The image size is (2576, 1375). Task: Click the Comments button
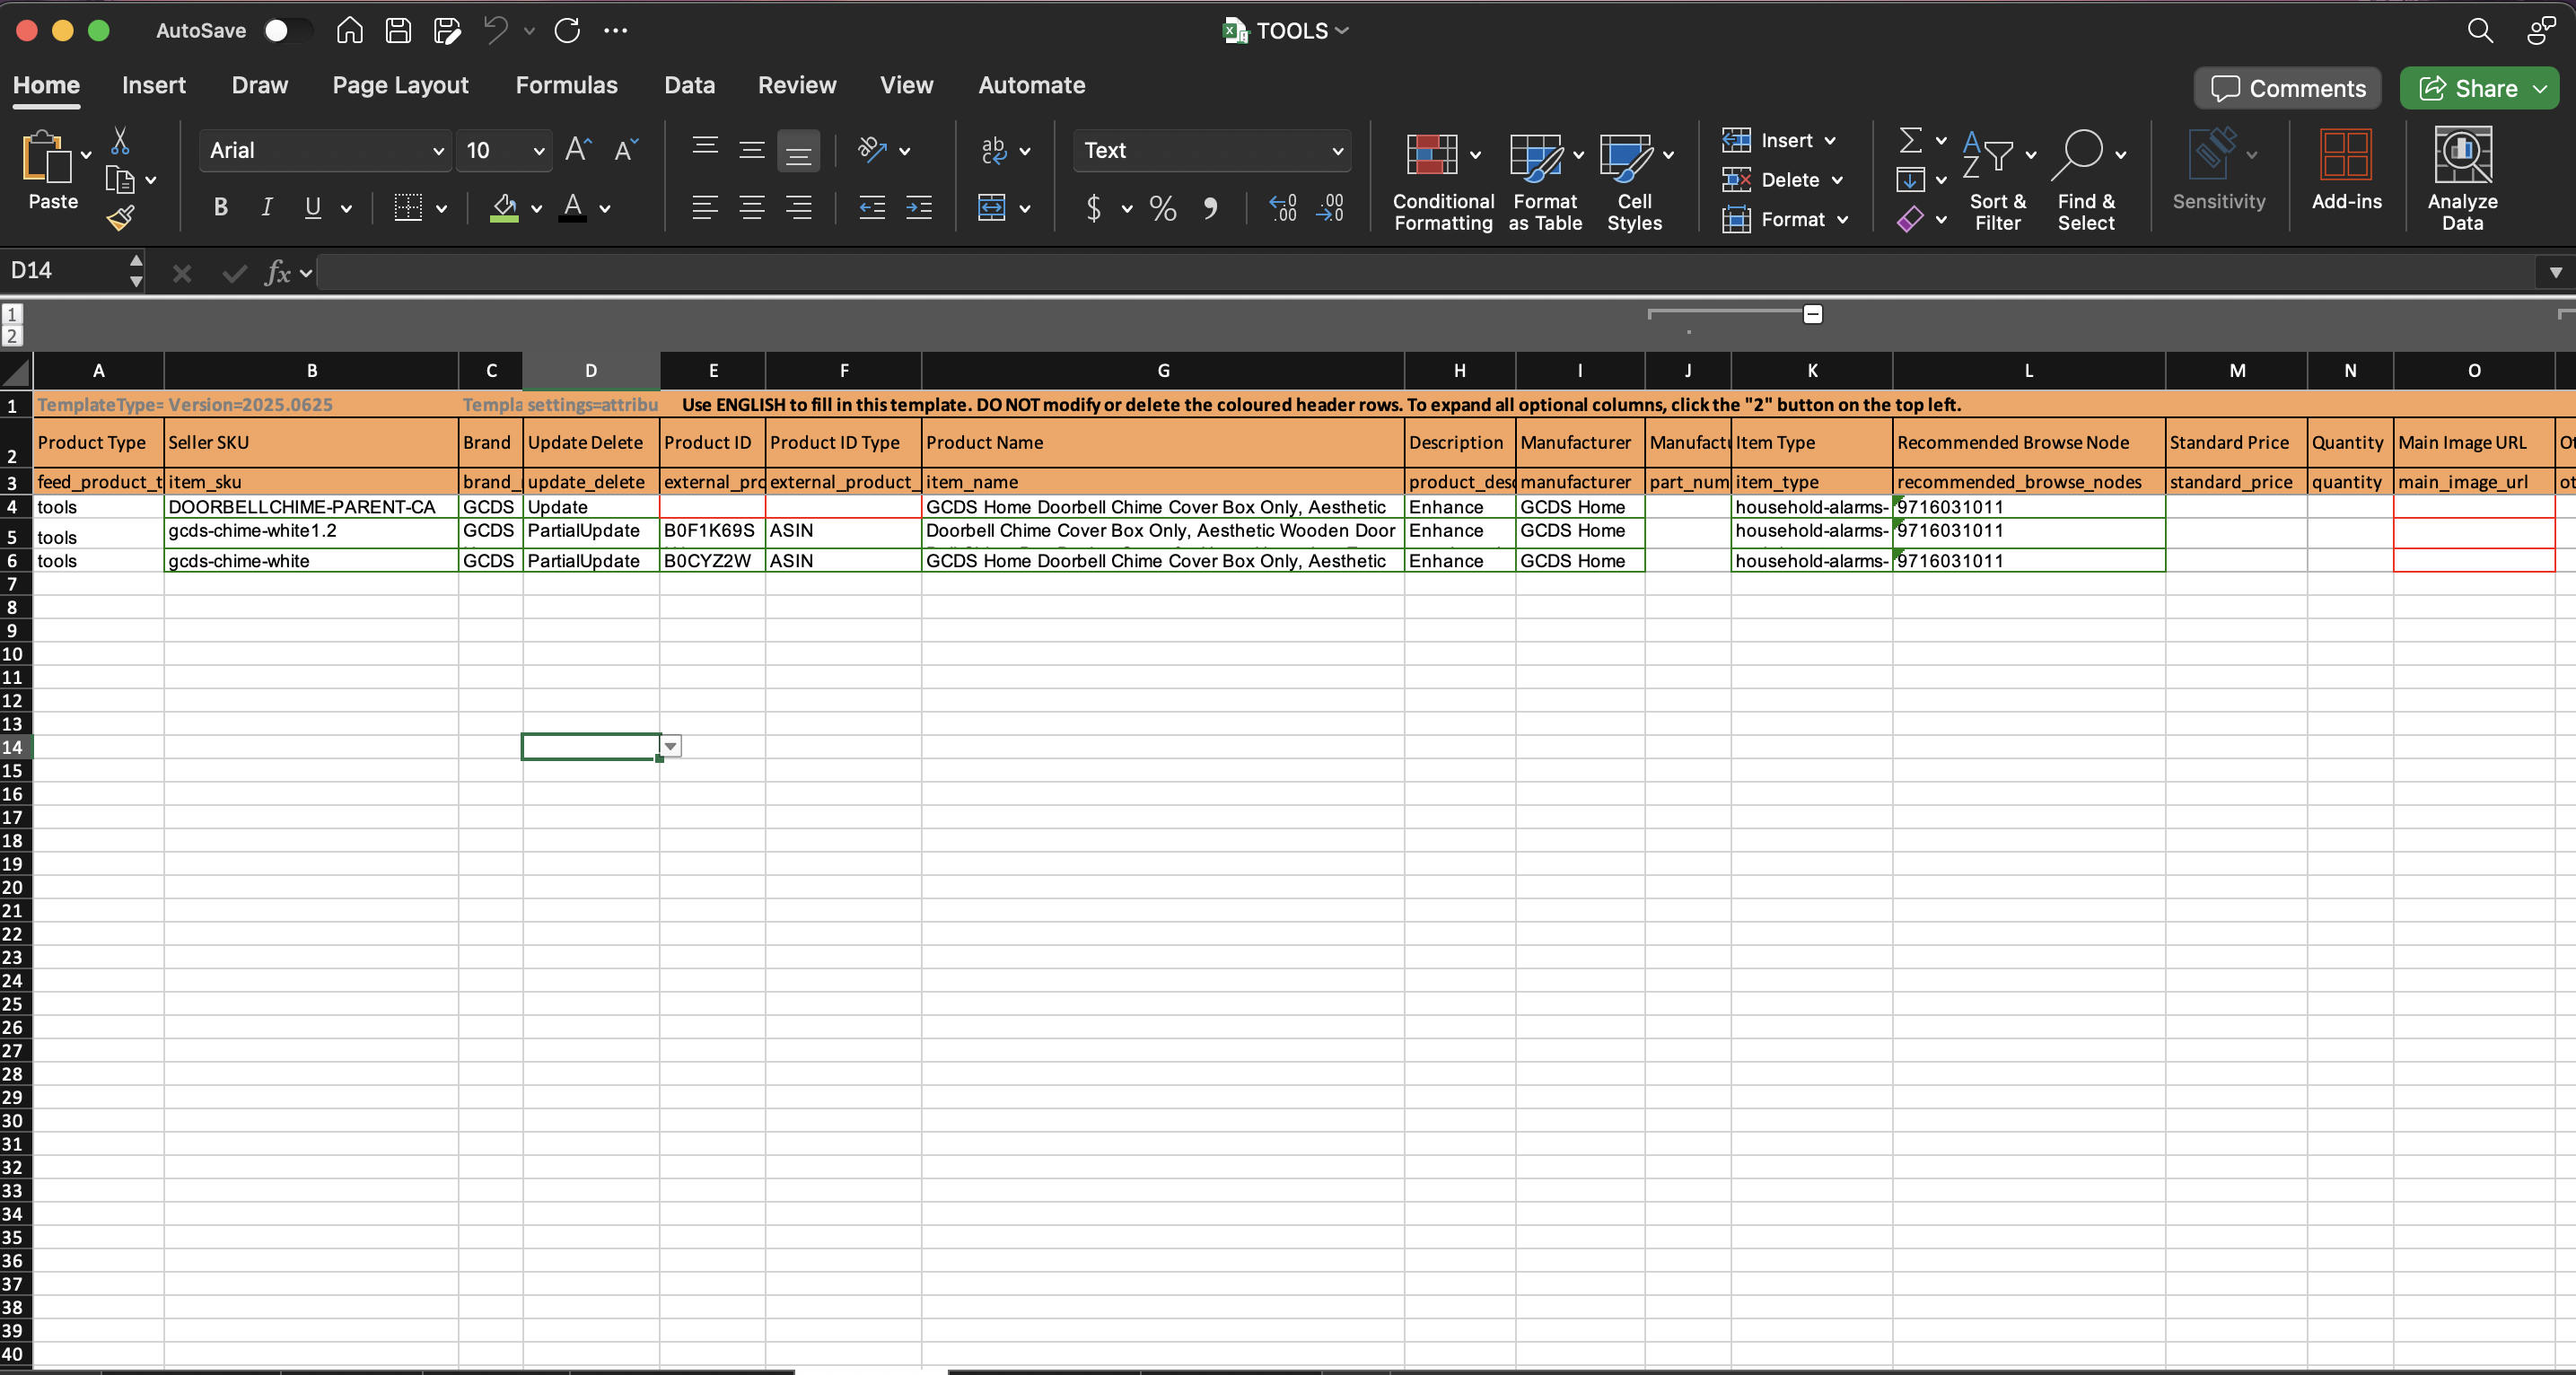tap(2287, 88)
